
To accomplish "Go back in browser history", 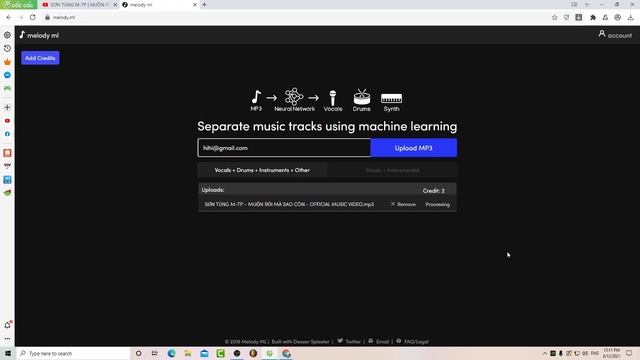I will 9,18.
